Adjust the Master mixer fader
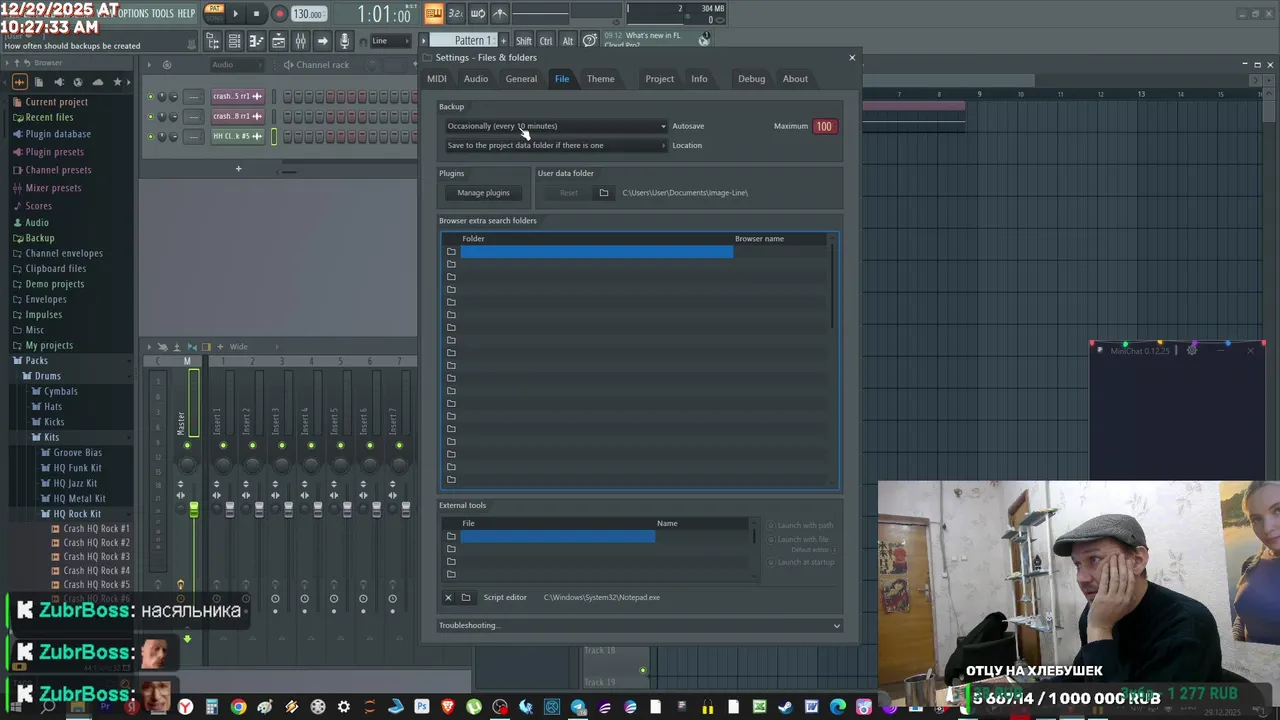Screen dimensions: 1280x720 (194, 509)
